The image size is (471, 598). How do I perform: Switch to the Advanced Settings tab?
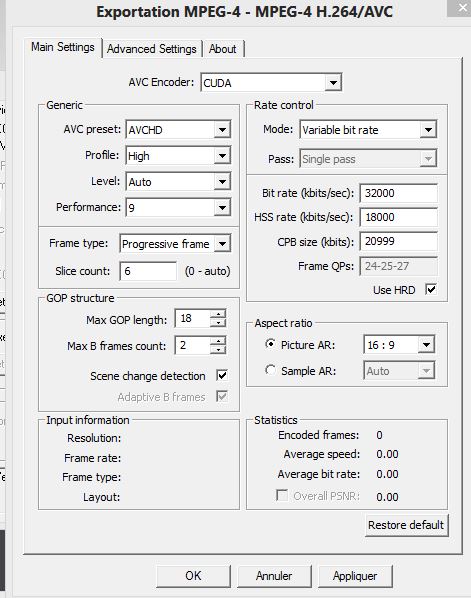[x=152, y=49]
